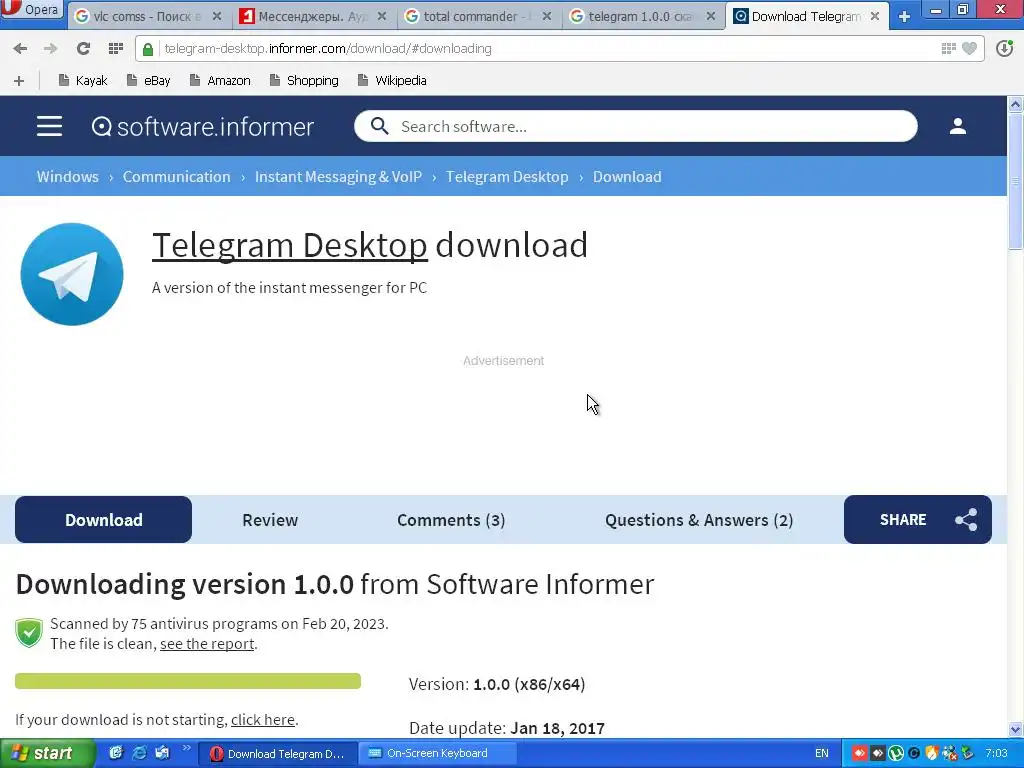
Task: Click the 'click here' download link
Action: point(263,720)
